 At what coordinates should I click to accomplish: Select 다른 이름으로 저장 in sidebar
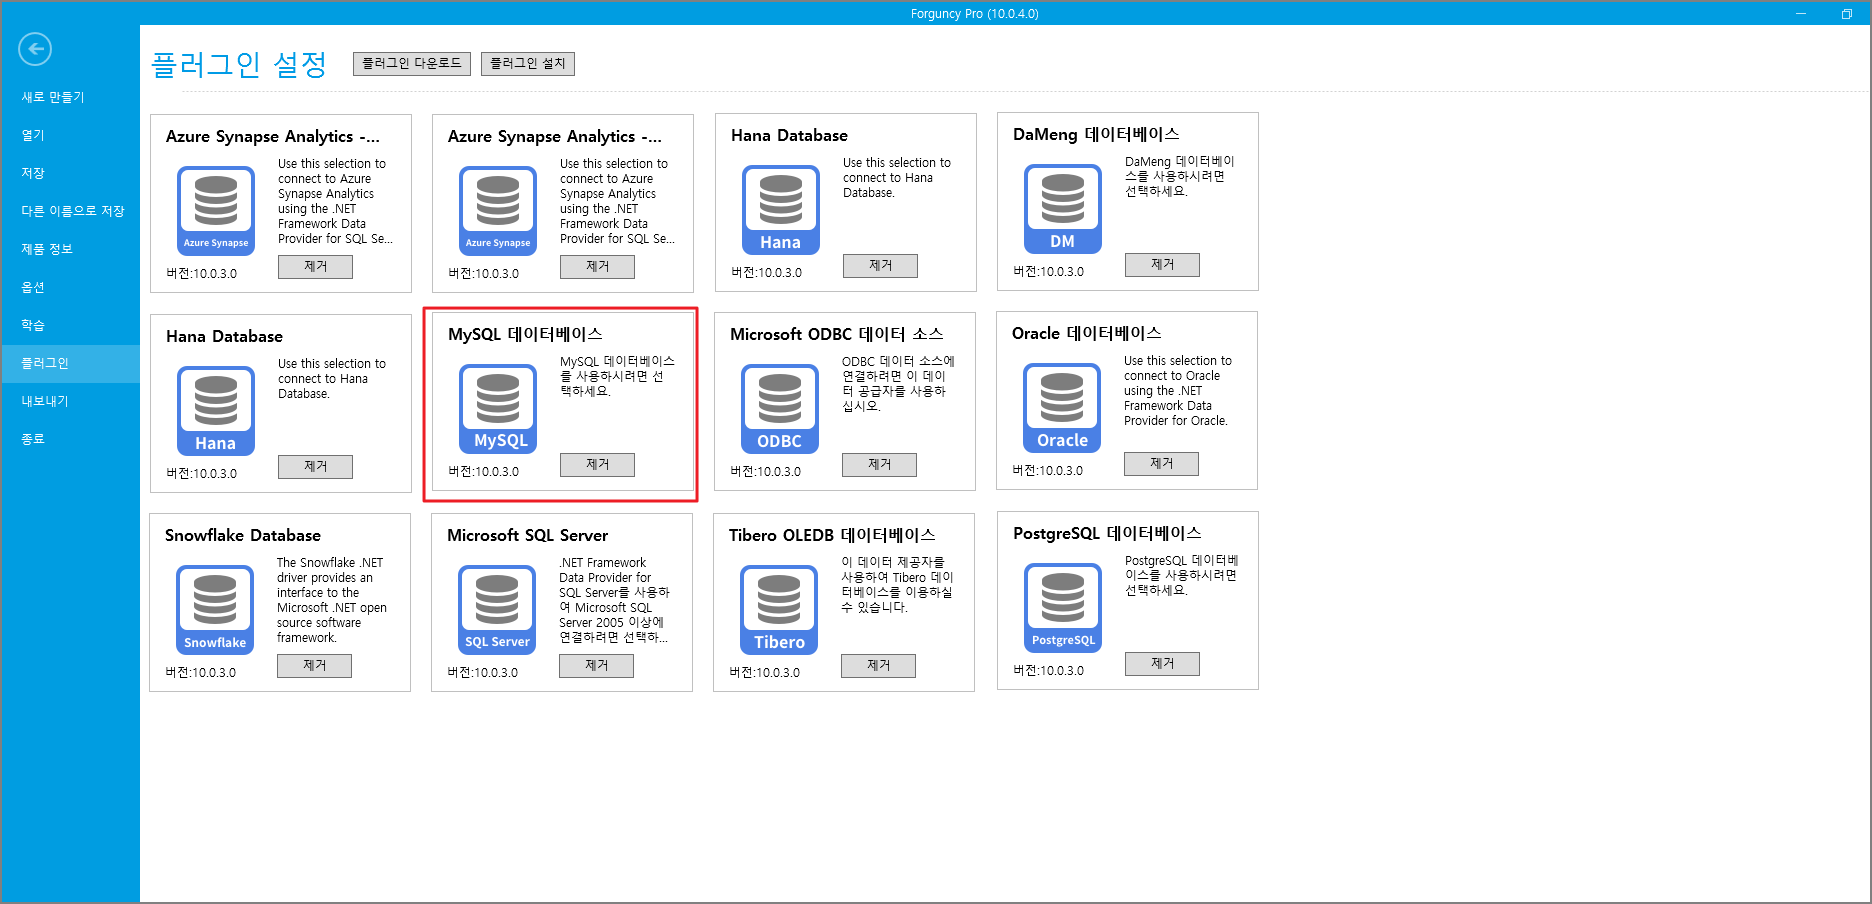73,211
